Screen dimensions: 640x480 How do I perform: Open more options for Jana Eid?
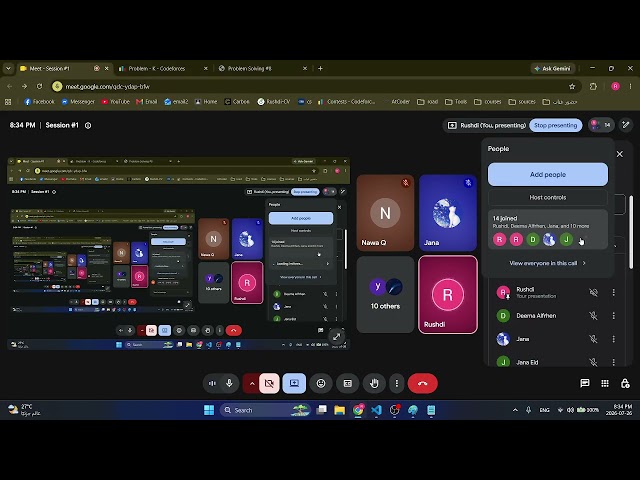coord(613,362)
